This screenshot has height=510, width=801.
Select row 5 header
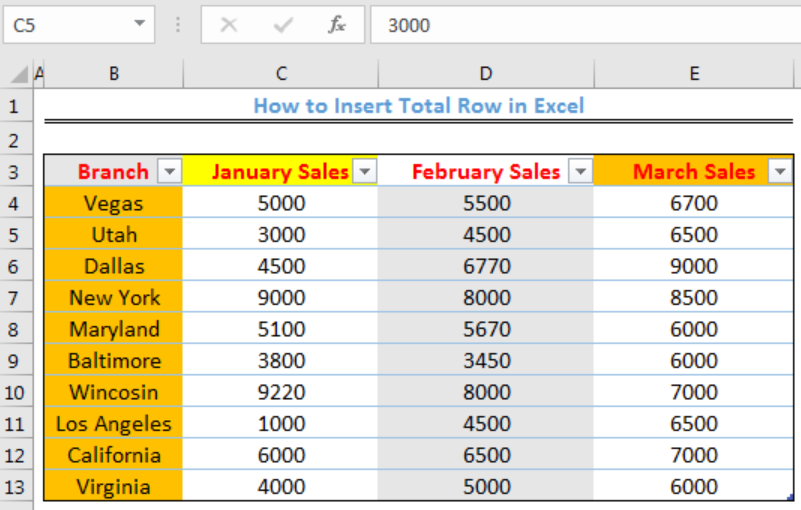click(x=14, y=235)
